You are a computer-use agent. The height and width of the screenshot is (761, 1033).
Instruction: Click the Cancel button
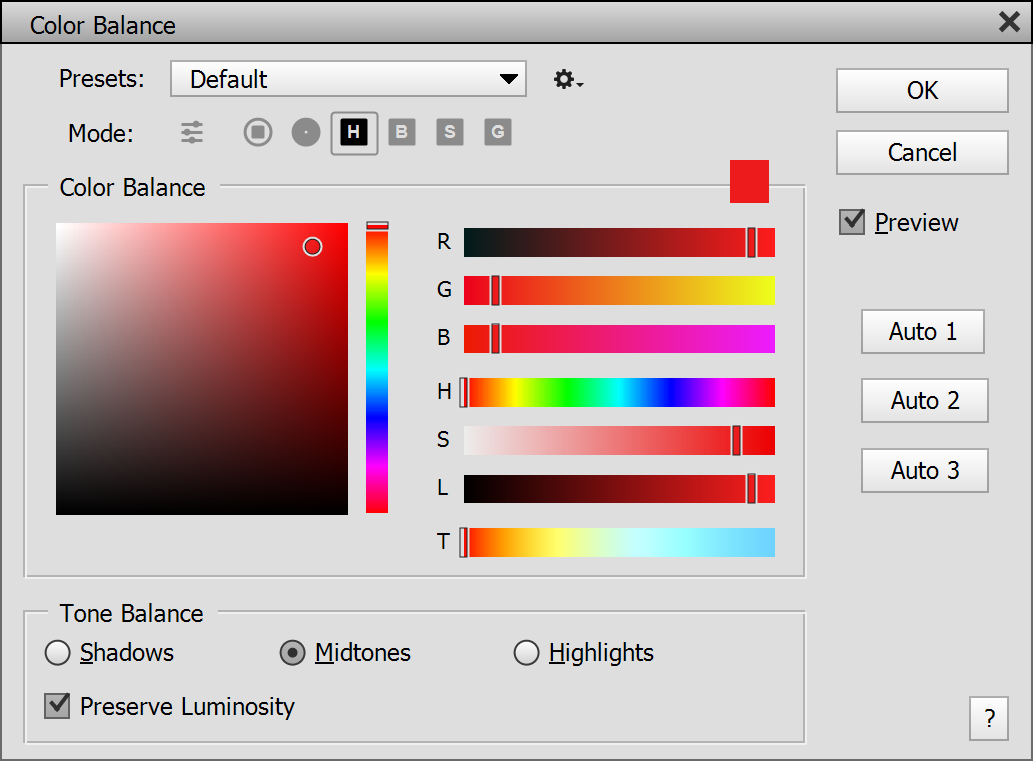pos(922,152)
